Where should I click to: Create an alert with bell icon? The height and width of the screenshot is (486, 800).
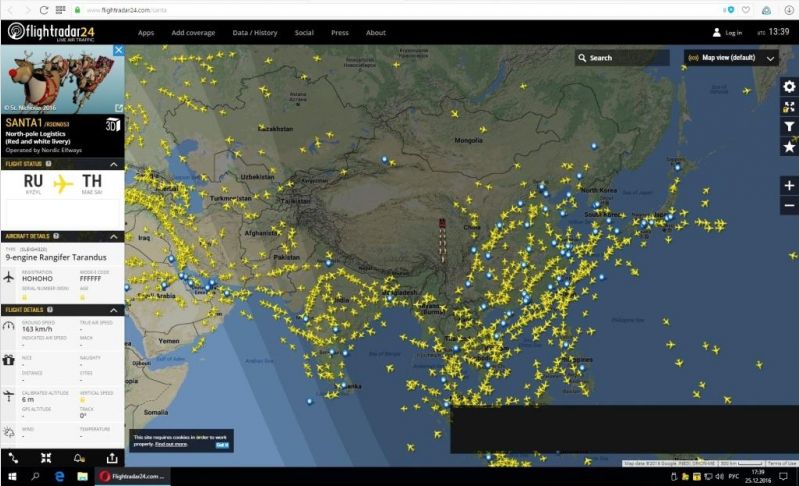tap(79, 458)
